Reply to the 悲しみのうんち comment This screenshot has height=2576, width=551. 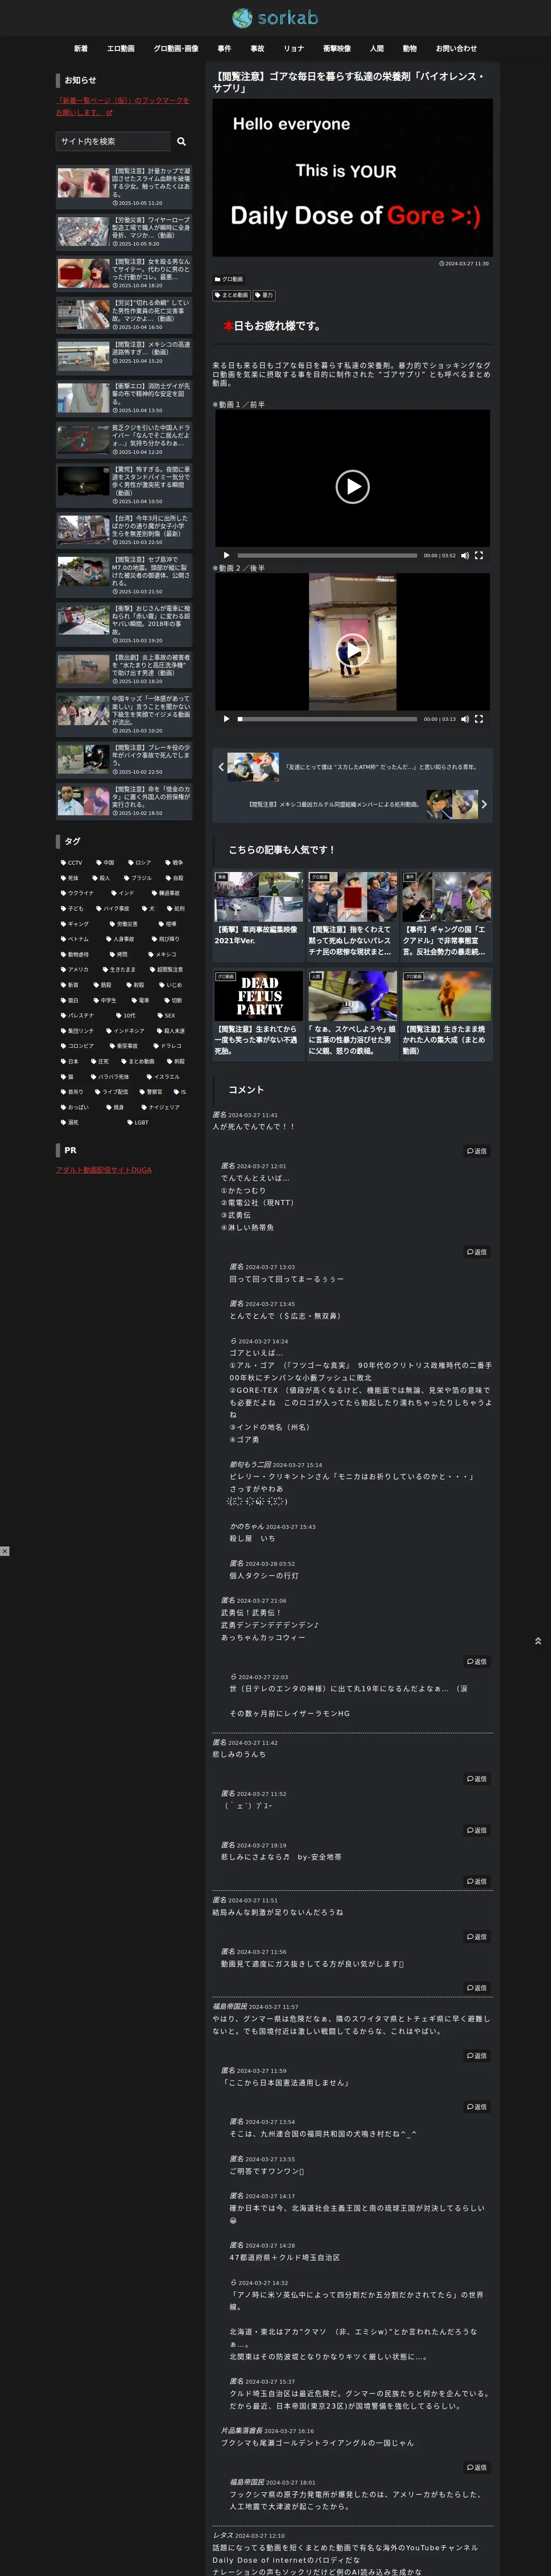tap(477, 1779)
